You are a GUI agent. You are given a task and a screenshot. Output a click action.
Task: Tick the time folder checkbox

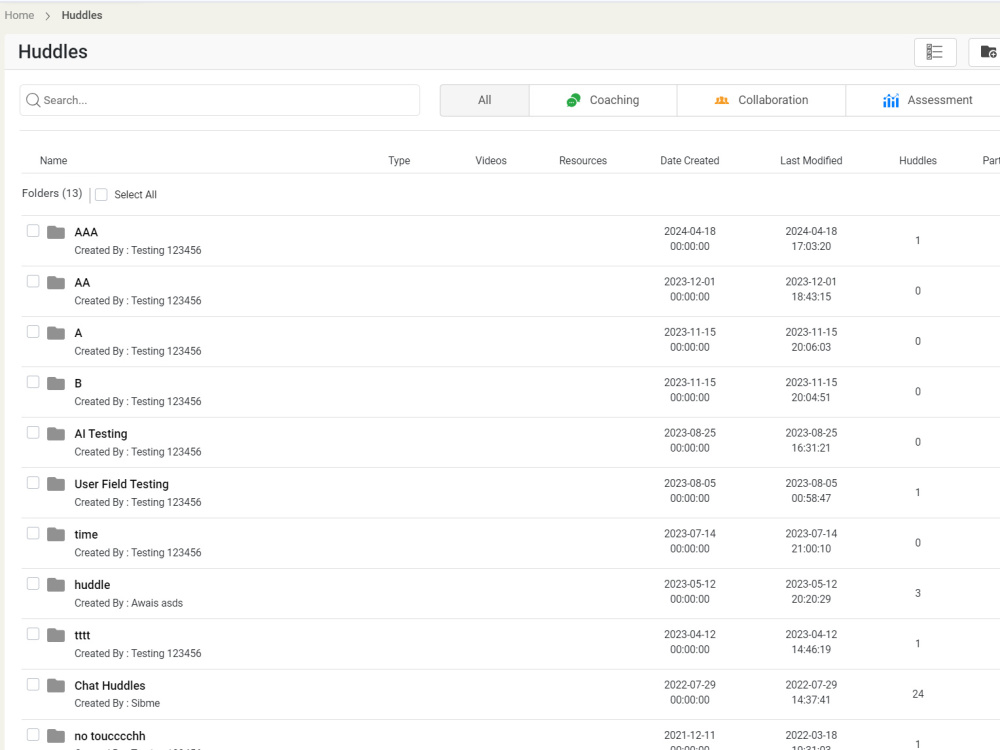(33, 533)
